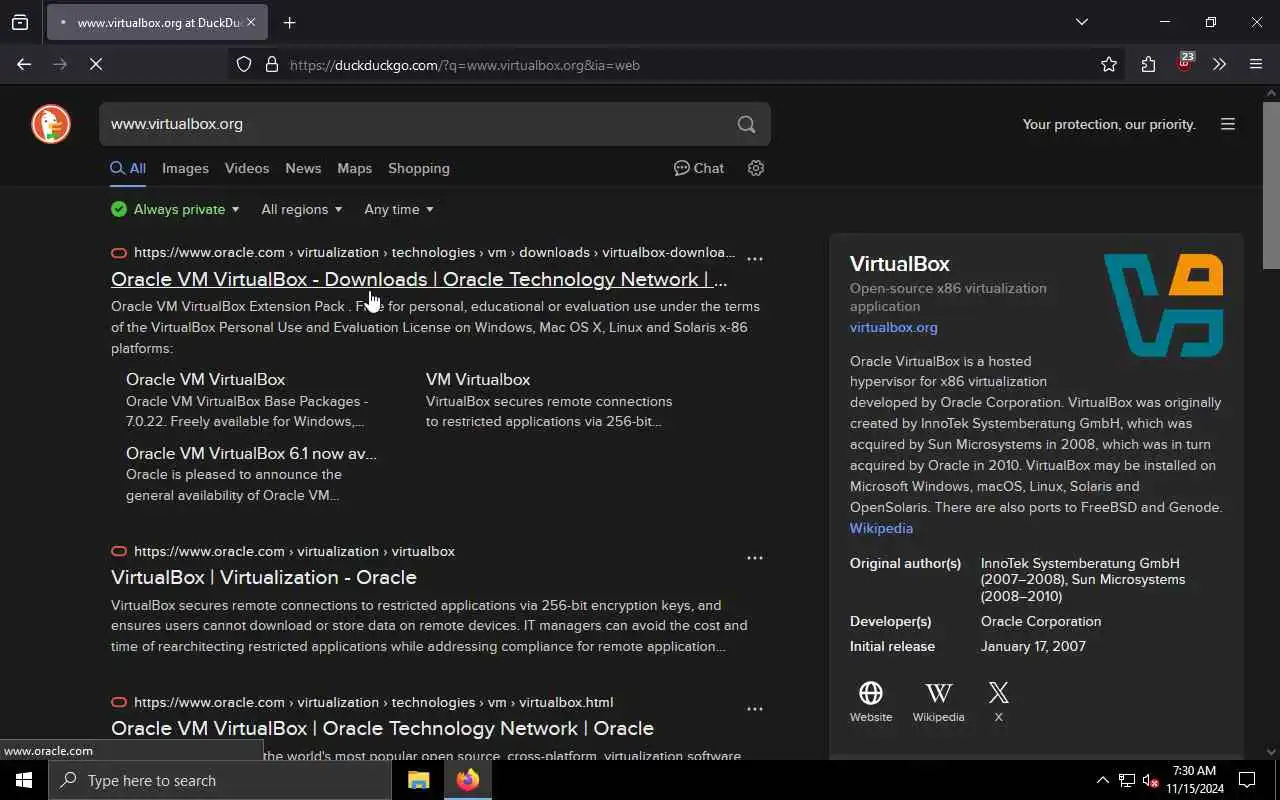The height and width of the screenshot is (800, 1280).
Task: Click the scrollbar down arrow
Action: pyautogui.click(x=1271, y=752)
